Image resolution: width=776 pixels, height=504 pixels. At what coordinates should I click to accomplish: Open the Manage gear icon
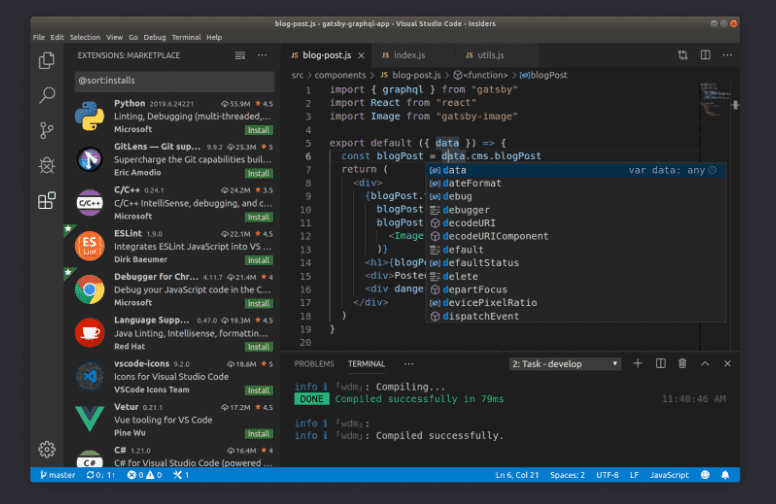(x=47, y=449)
